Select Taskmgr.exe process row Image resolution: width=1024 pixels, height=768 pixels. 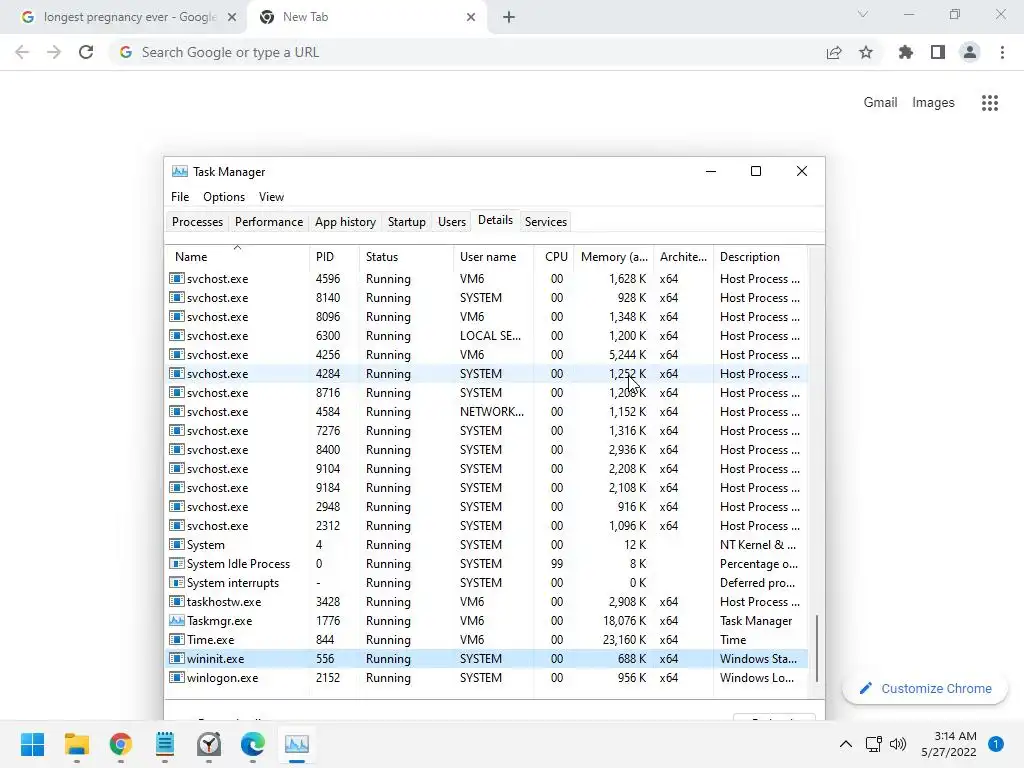point(487,621)
